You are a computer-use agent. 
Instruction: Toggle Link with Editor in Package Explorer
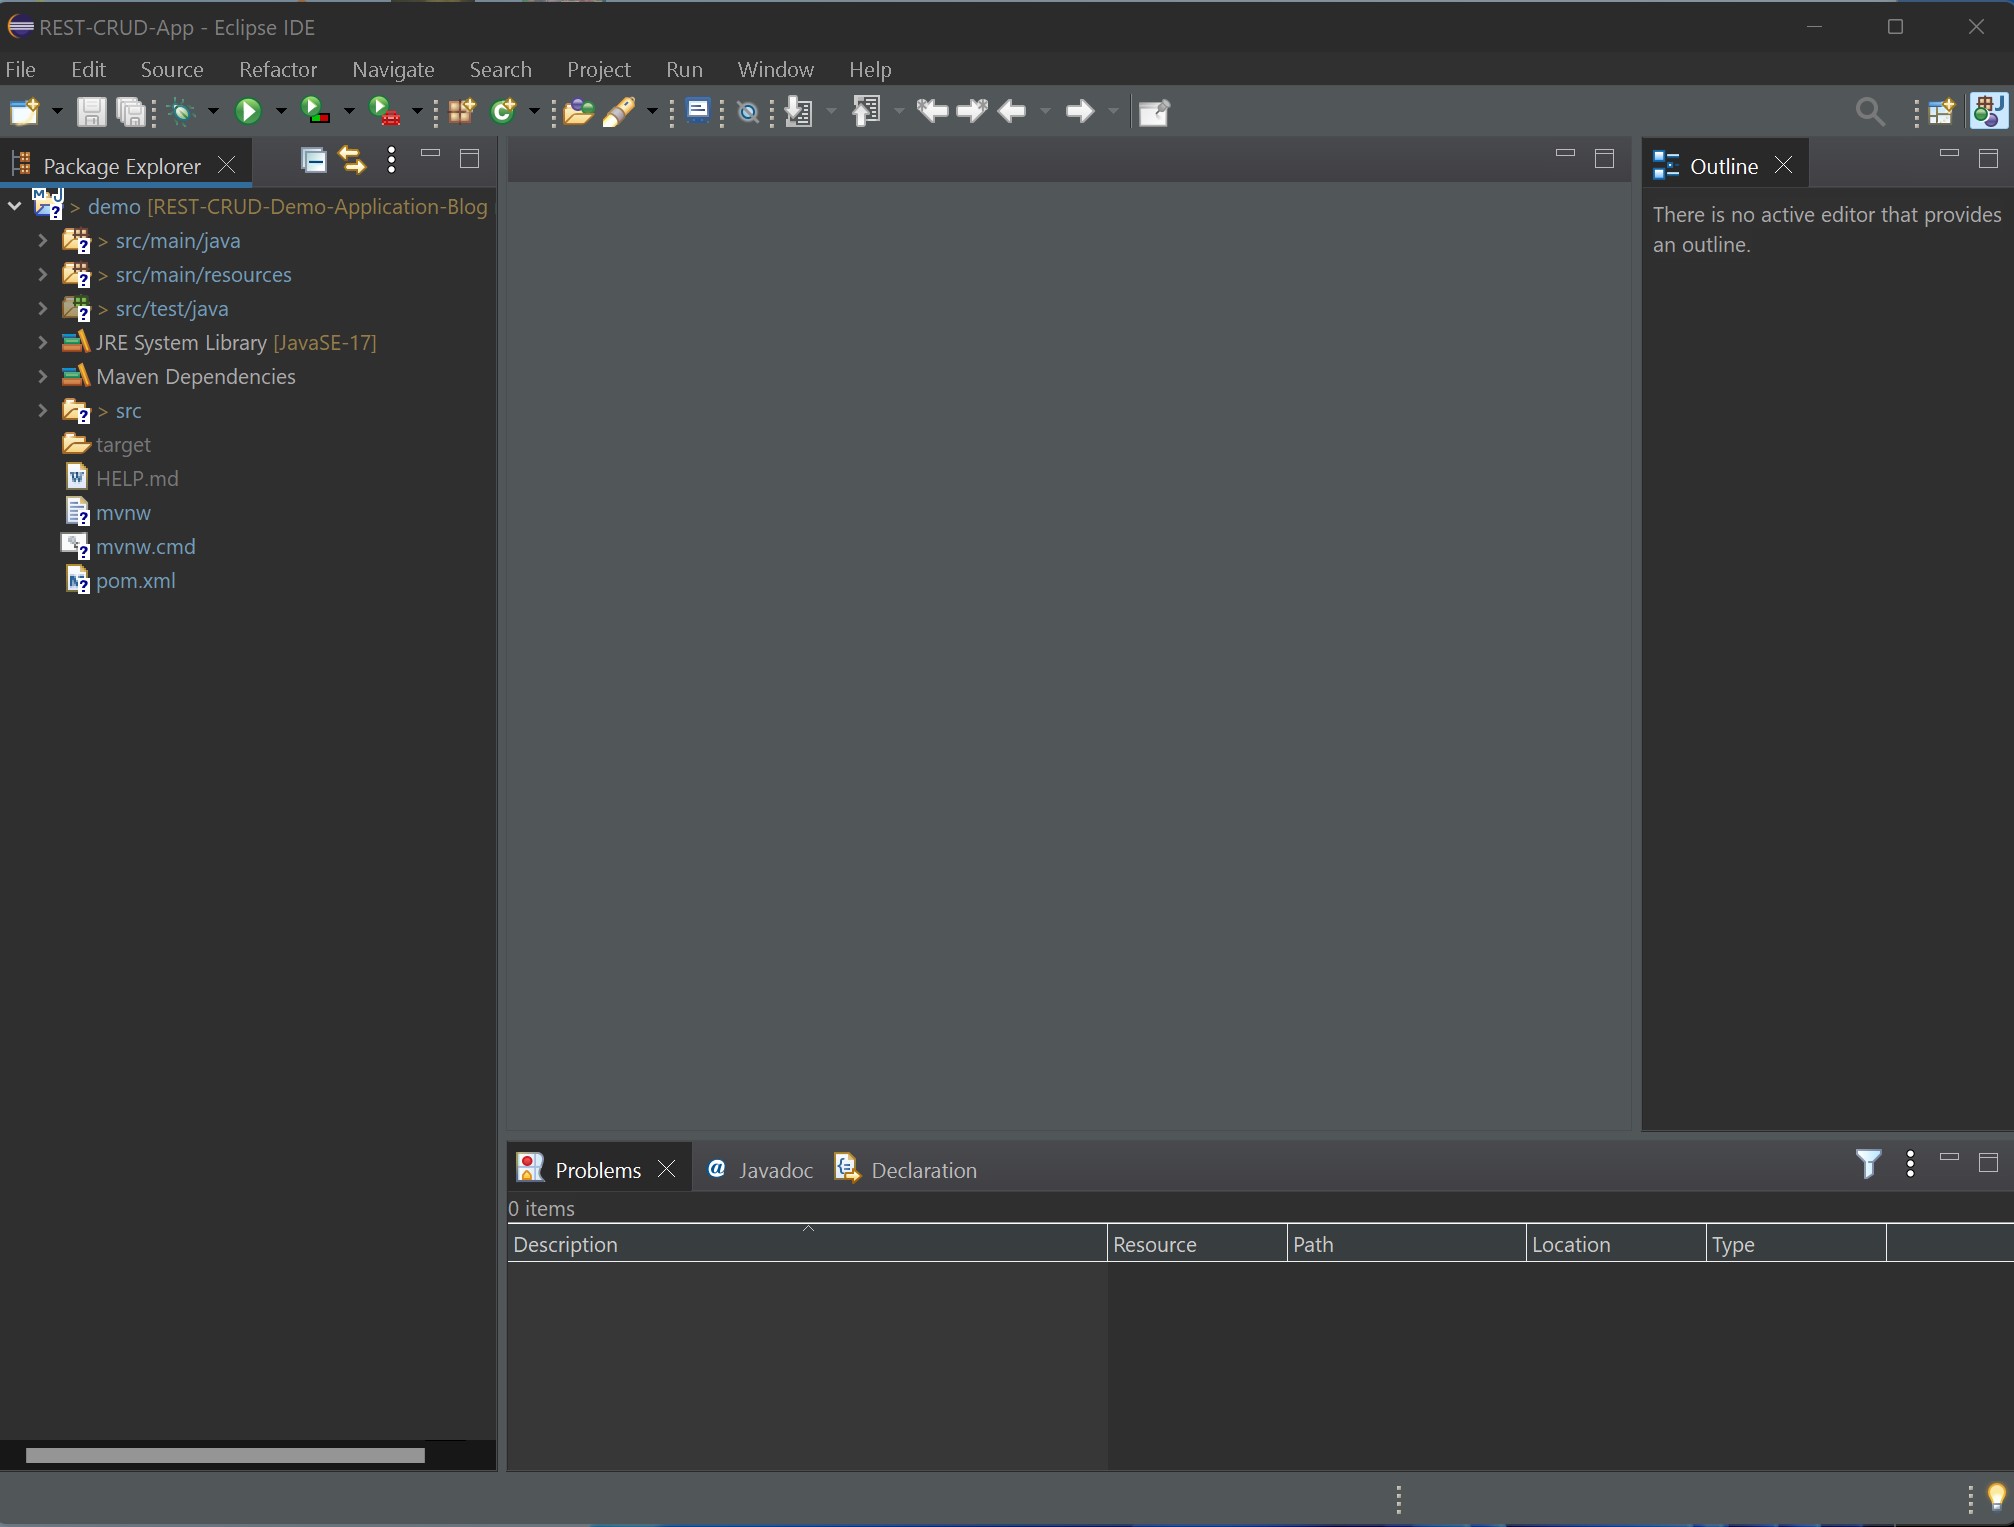[352, 160]
